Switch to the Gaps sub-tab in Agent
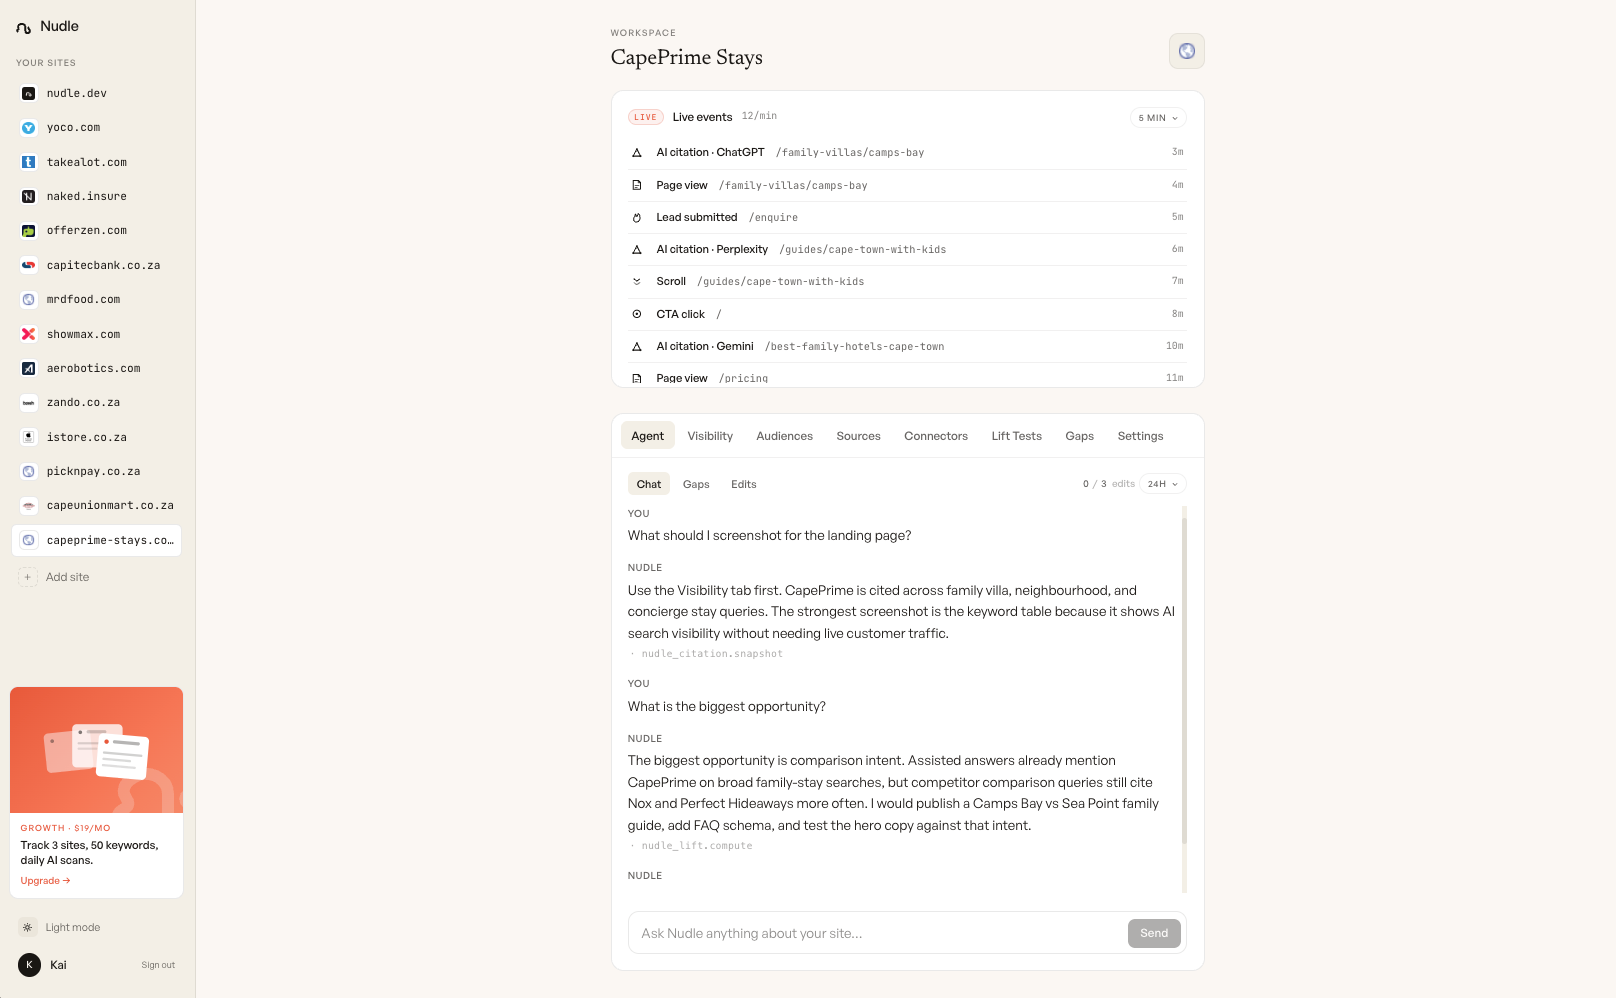This screenshot has height=998, width=1616. 696,484
